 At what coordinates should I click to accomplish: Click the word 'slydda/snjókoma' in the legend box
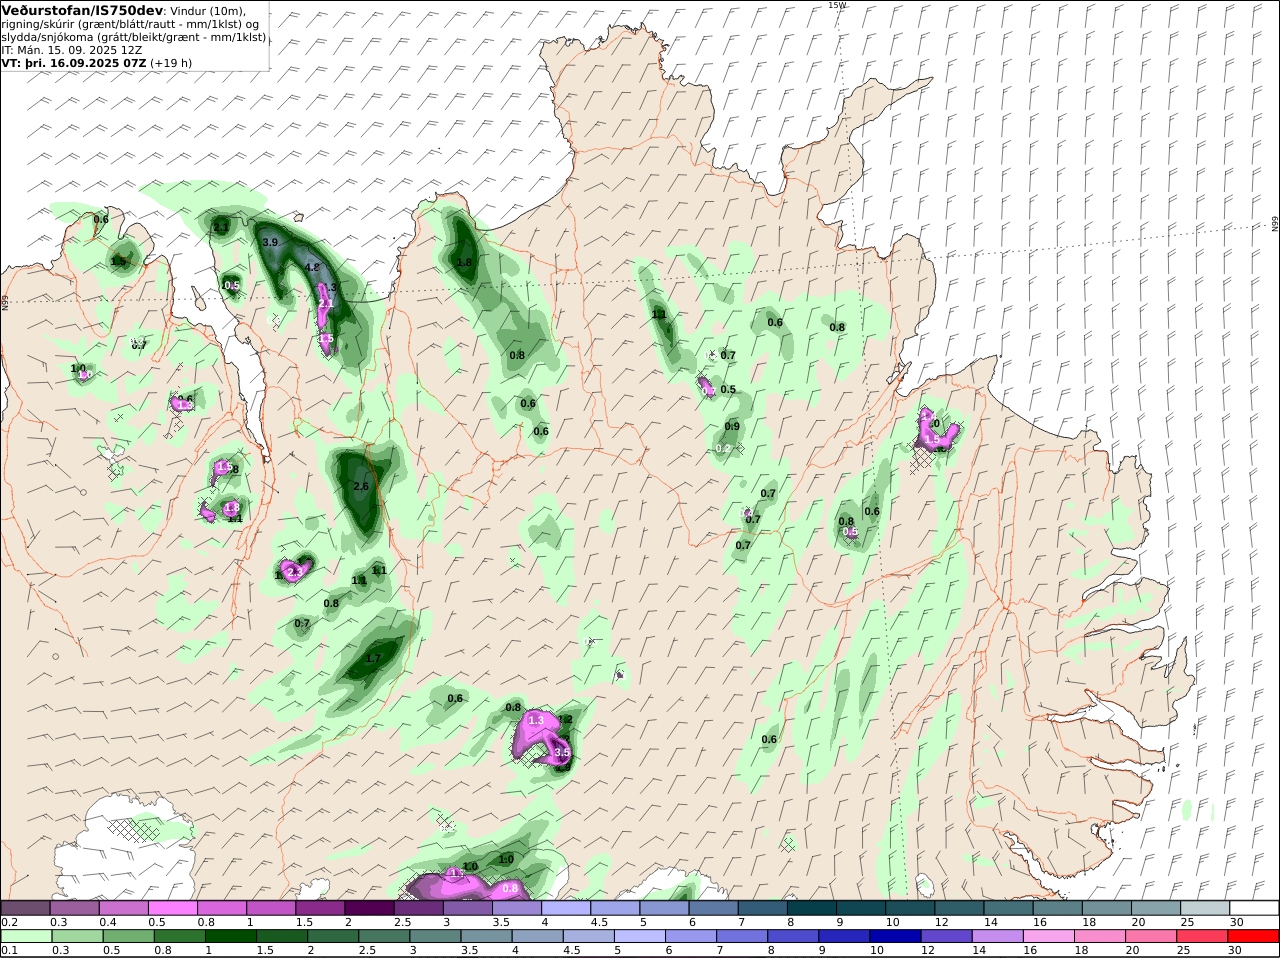pyautogui.click(x=46, y=37)
